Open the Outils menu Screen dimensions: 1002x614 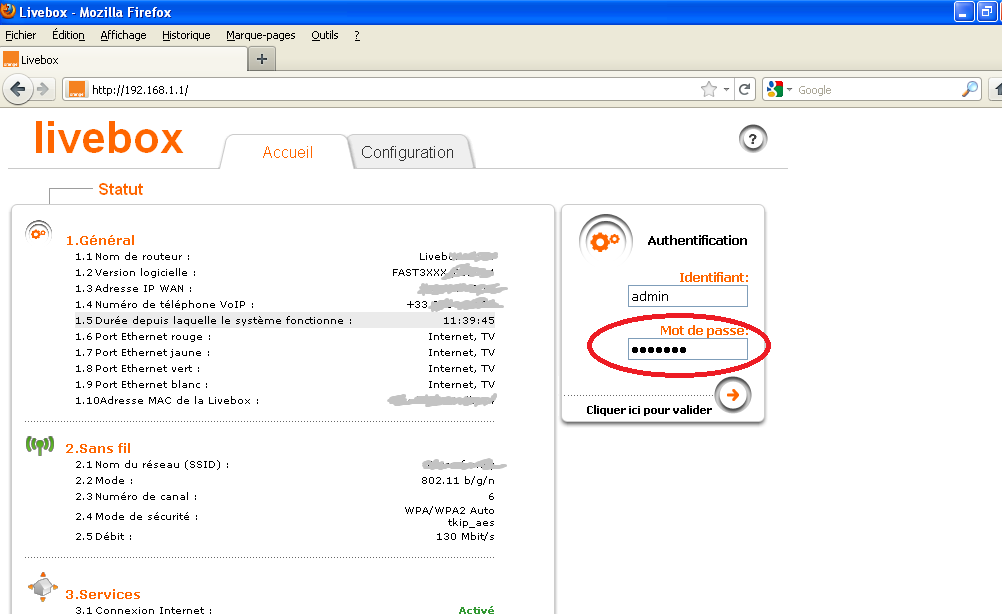click(325, 35)
